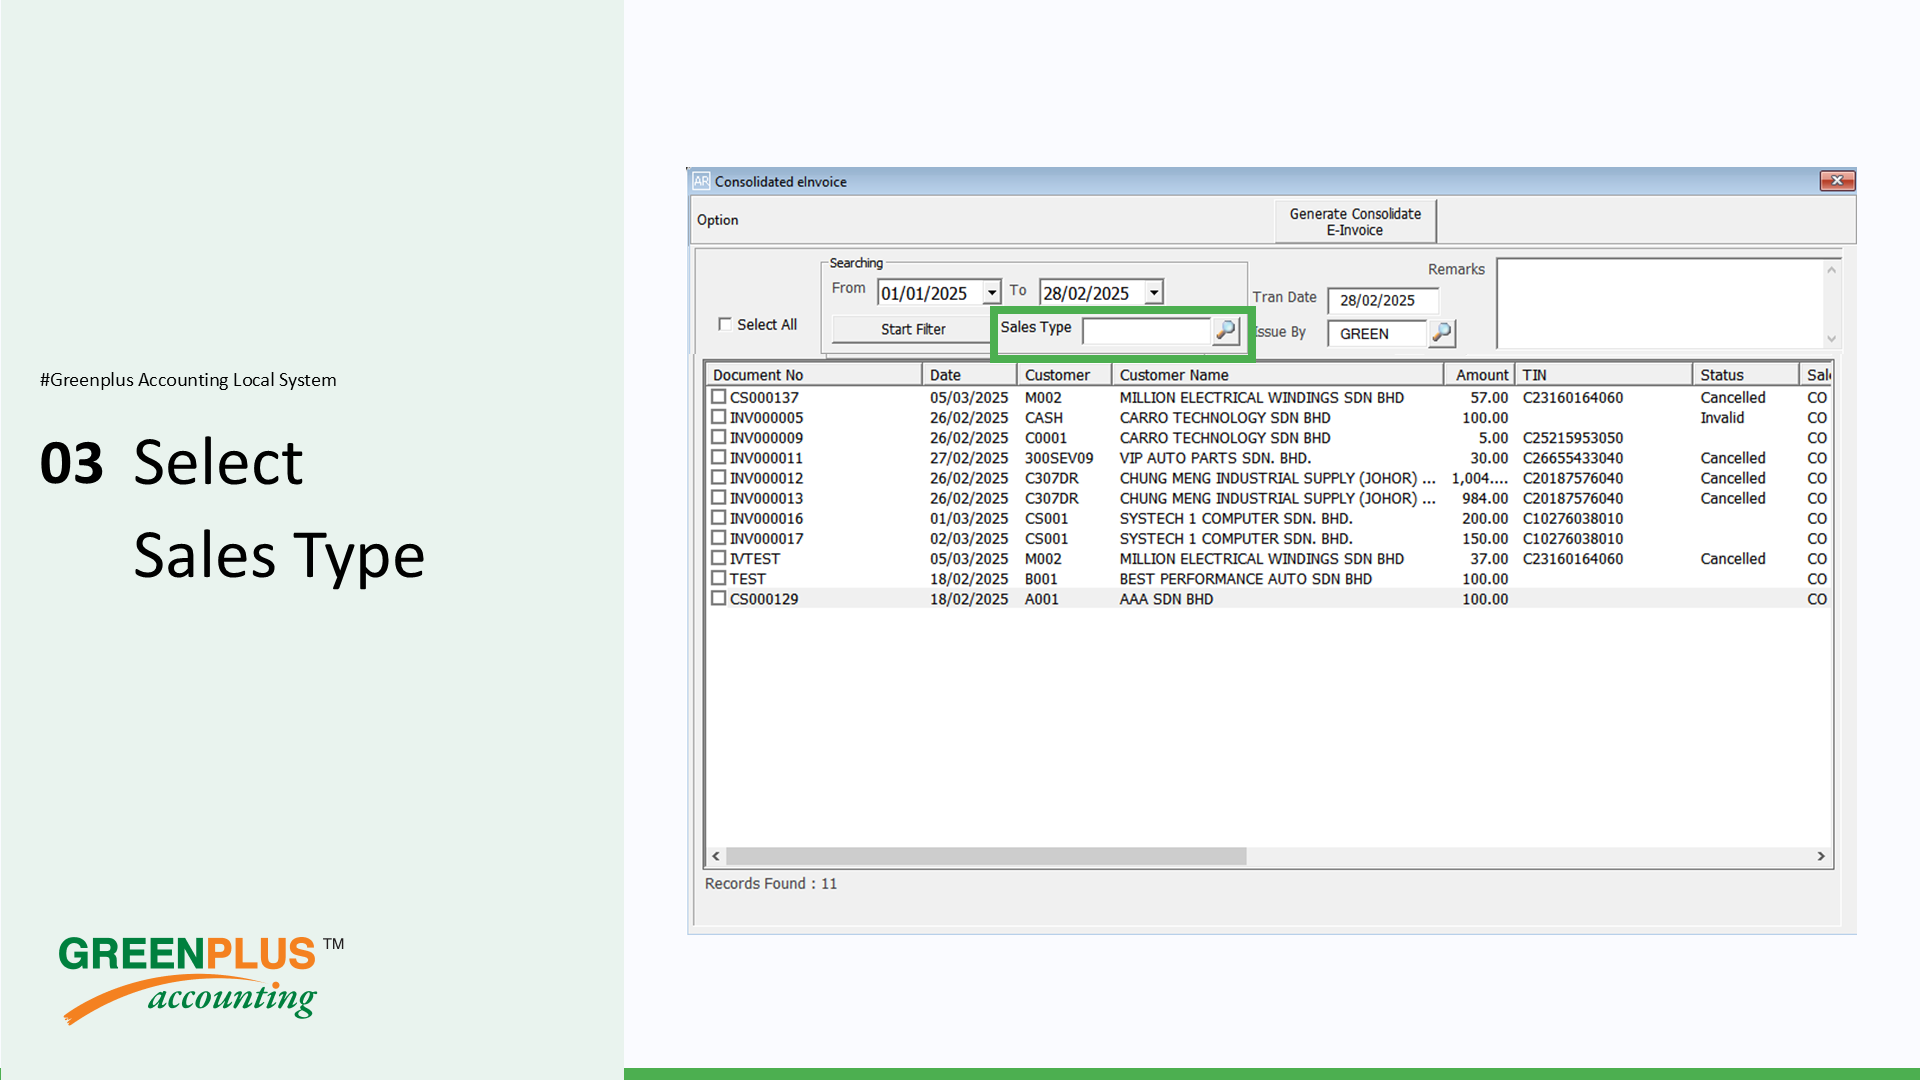
Task: Sort by Customer column header
Action: coord(1064,375)
